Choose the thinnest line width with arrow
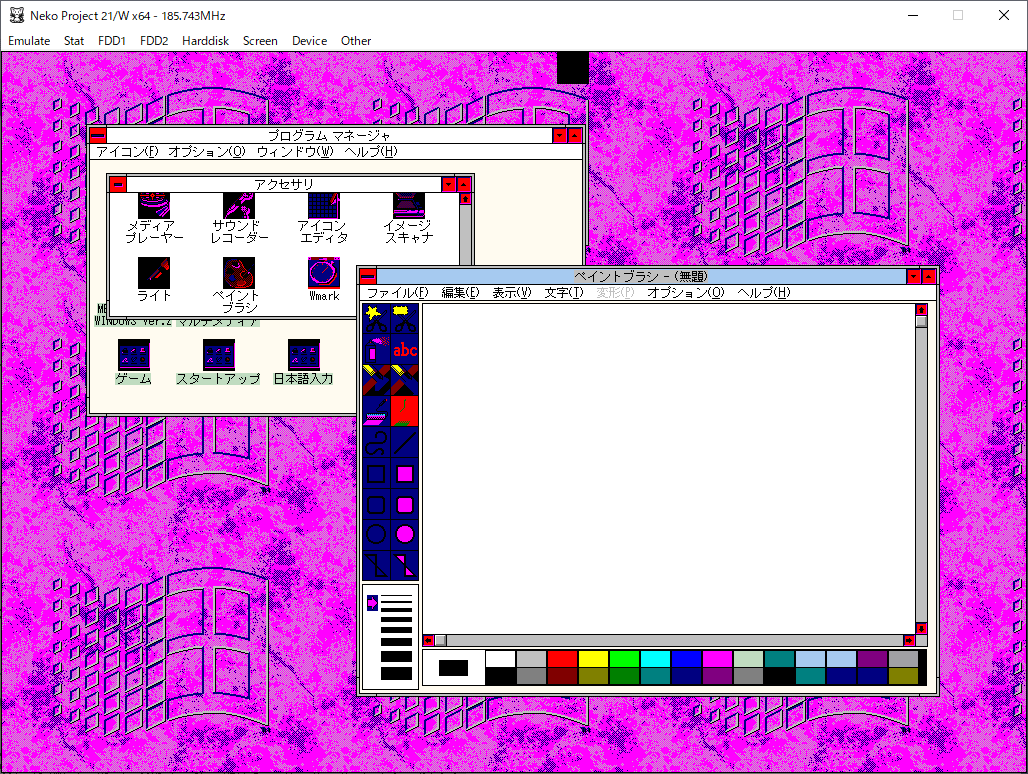This screenshot has width=1028, height=774. (x=396, y=597)
